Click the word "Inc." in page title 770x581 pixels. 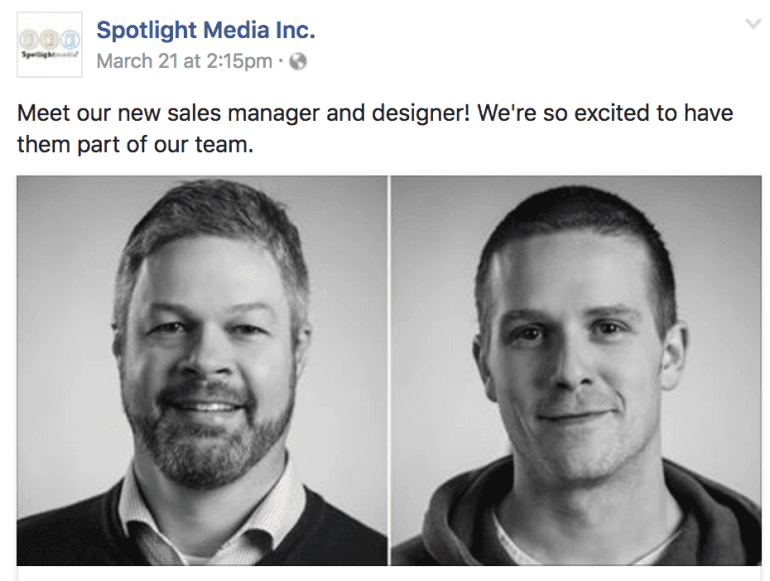pyautogui.click(x=295, y=30)
